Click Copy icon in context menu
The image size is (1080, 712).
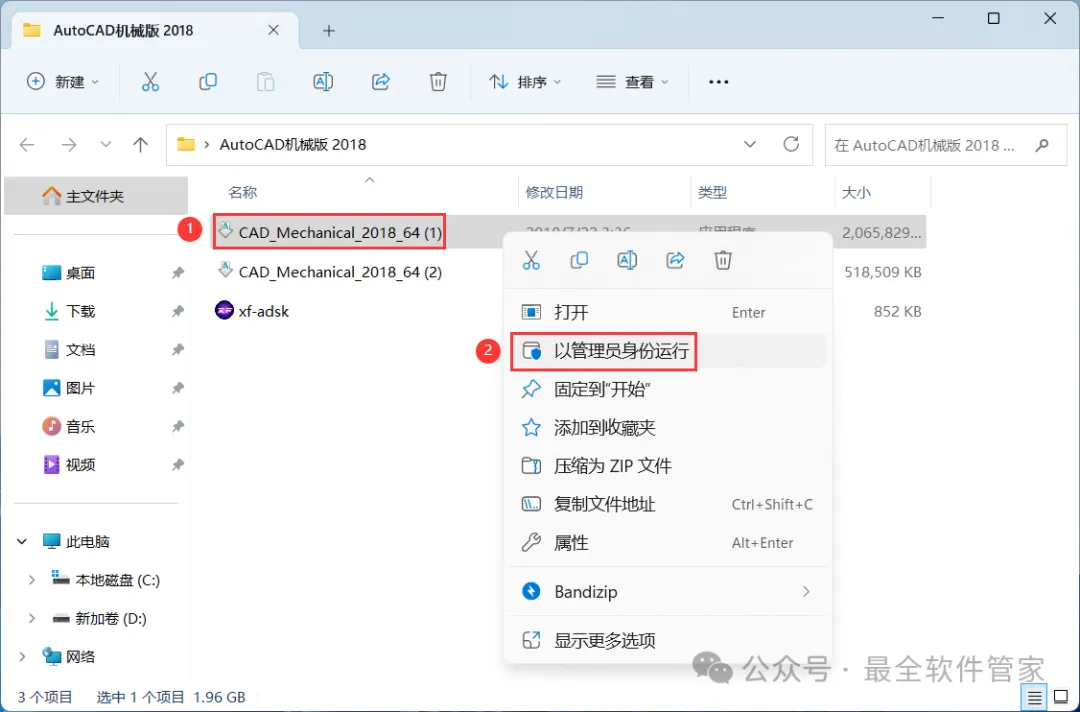(x=579, y=260)
